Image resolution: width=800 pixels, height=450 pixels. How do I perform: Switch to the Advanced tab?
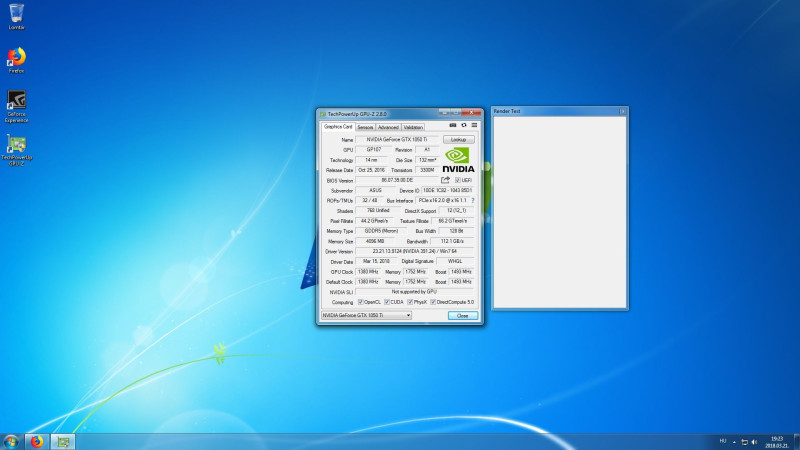(x=388, y=127)
